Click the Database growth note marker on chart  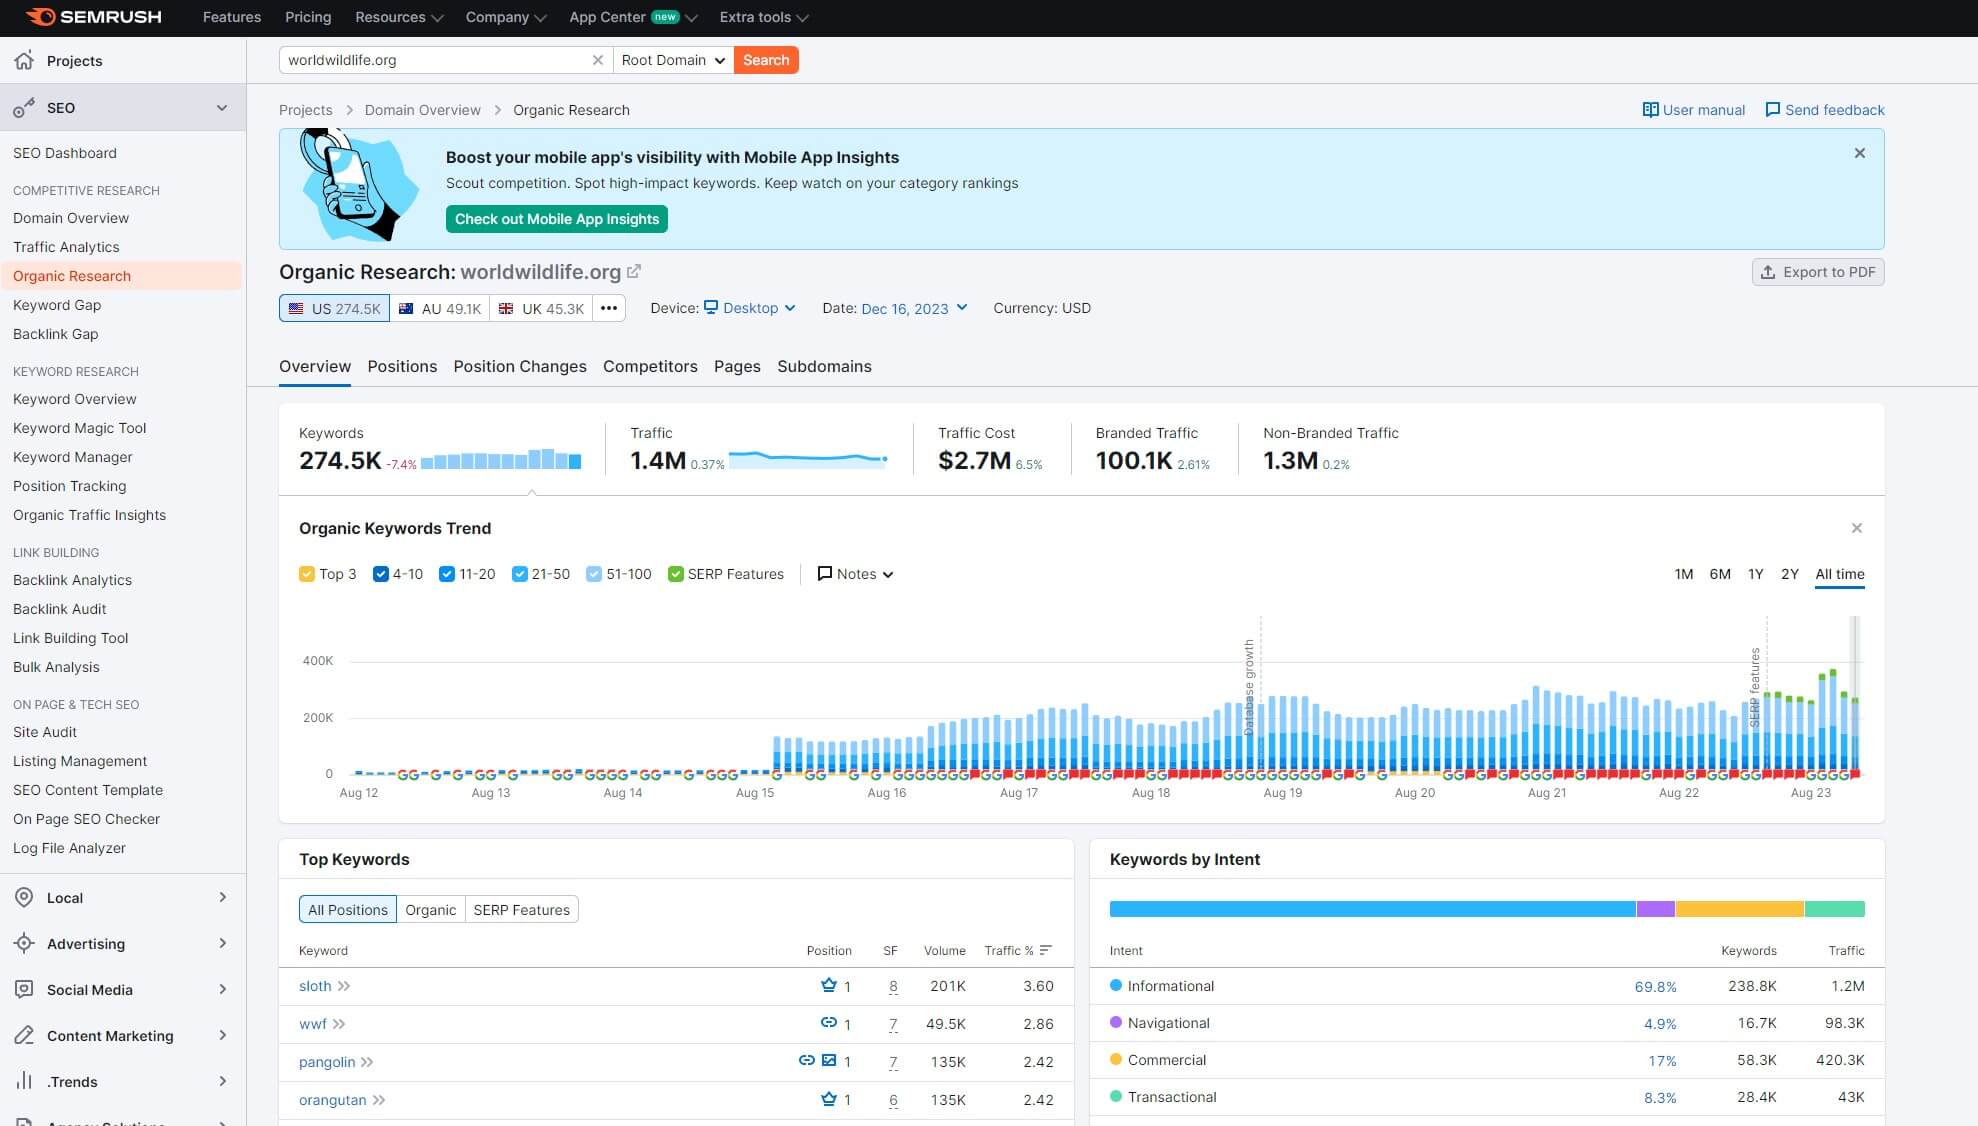coord(1249,687)
